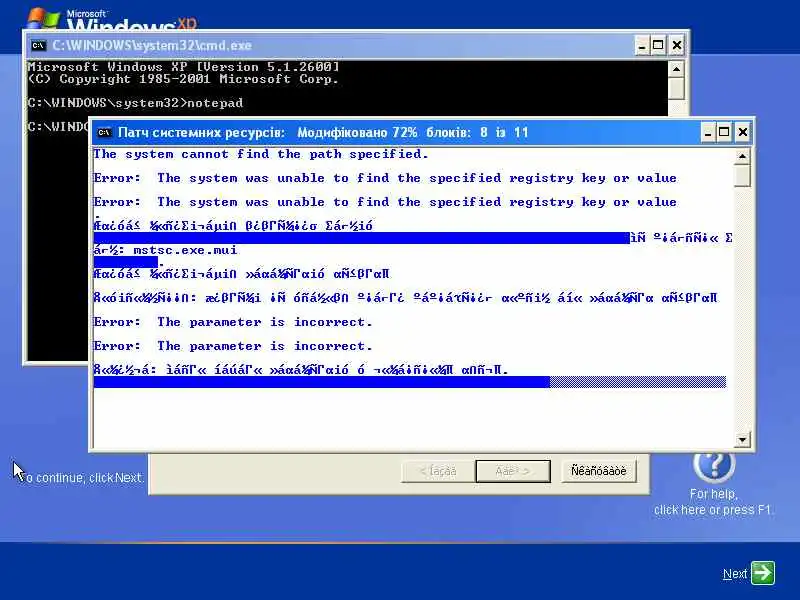The width and height of the screenshot is (800, 600).
Task: Minimize the patch system resources window
Action: [x=708, y=133]
